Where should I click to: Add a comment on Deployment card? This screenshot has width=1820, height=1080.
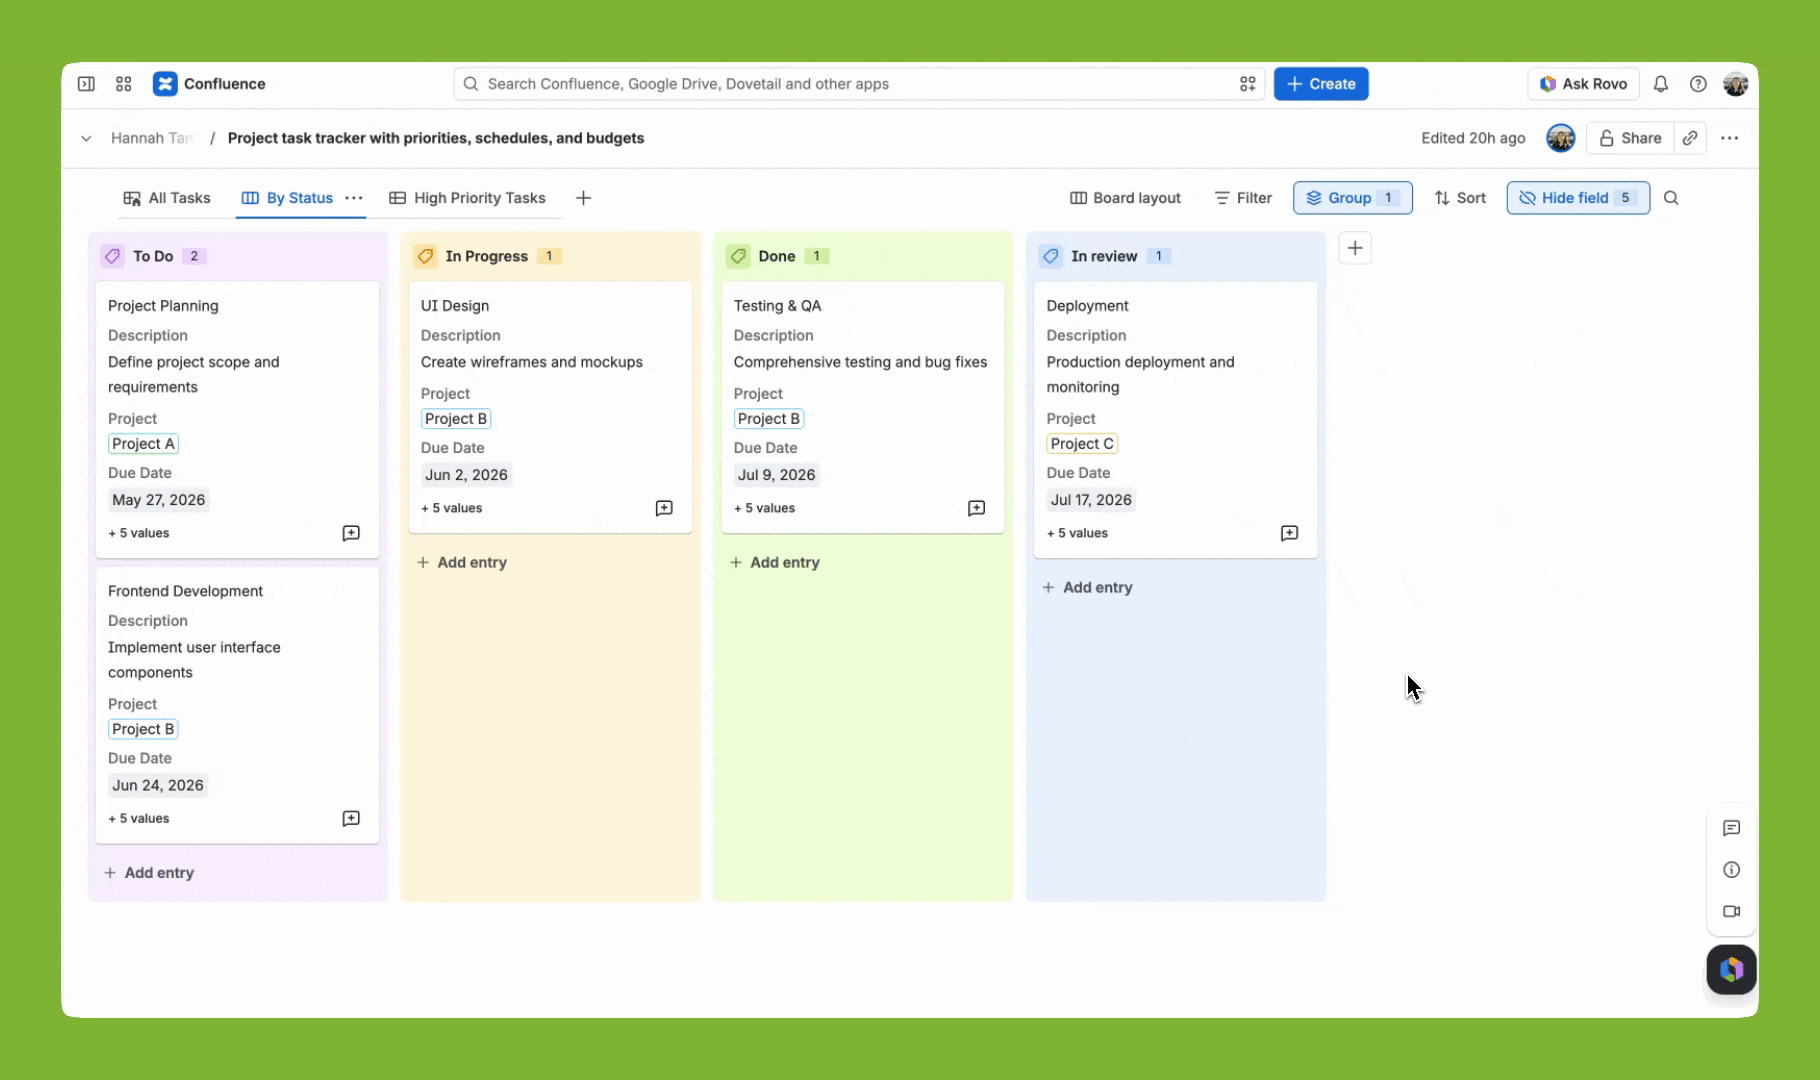pyautogui.click(x=1290, y=533)
